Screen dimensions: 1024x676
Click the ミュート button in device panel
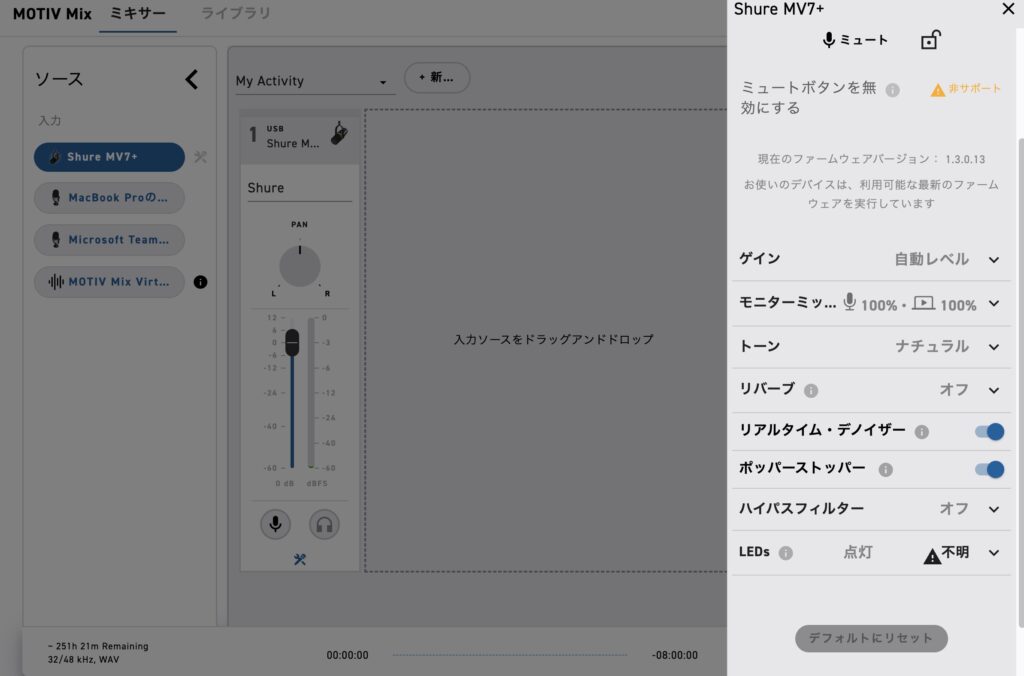click(x=855, y=40)
